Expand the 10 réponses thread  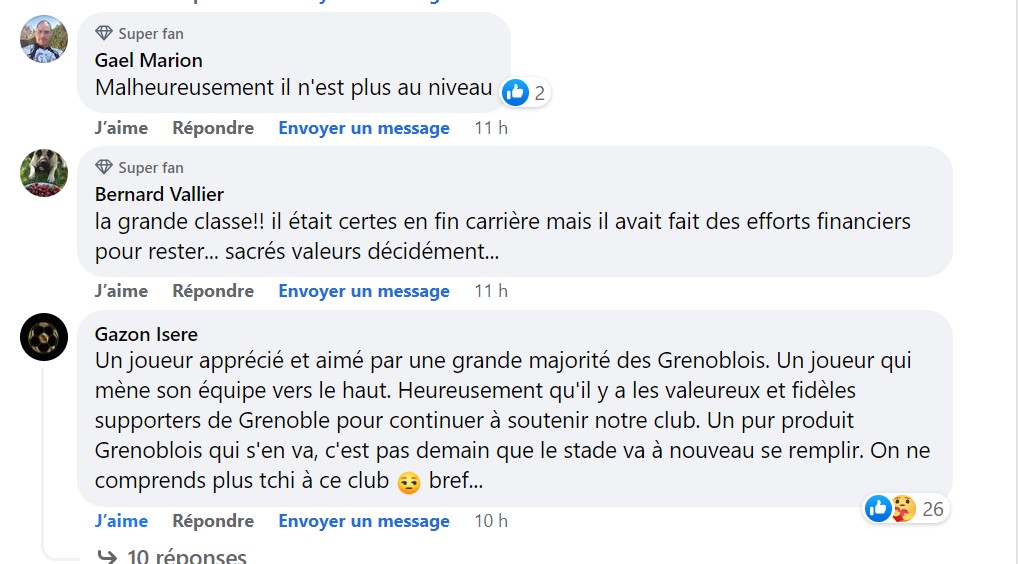coord(186,556)
